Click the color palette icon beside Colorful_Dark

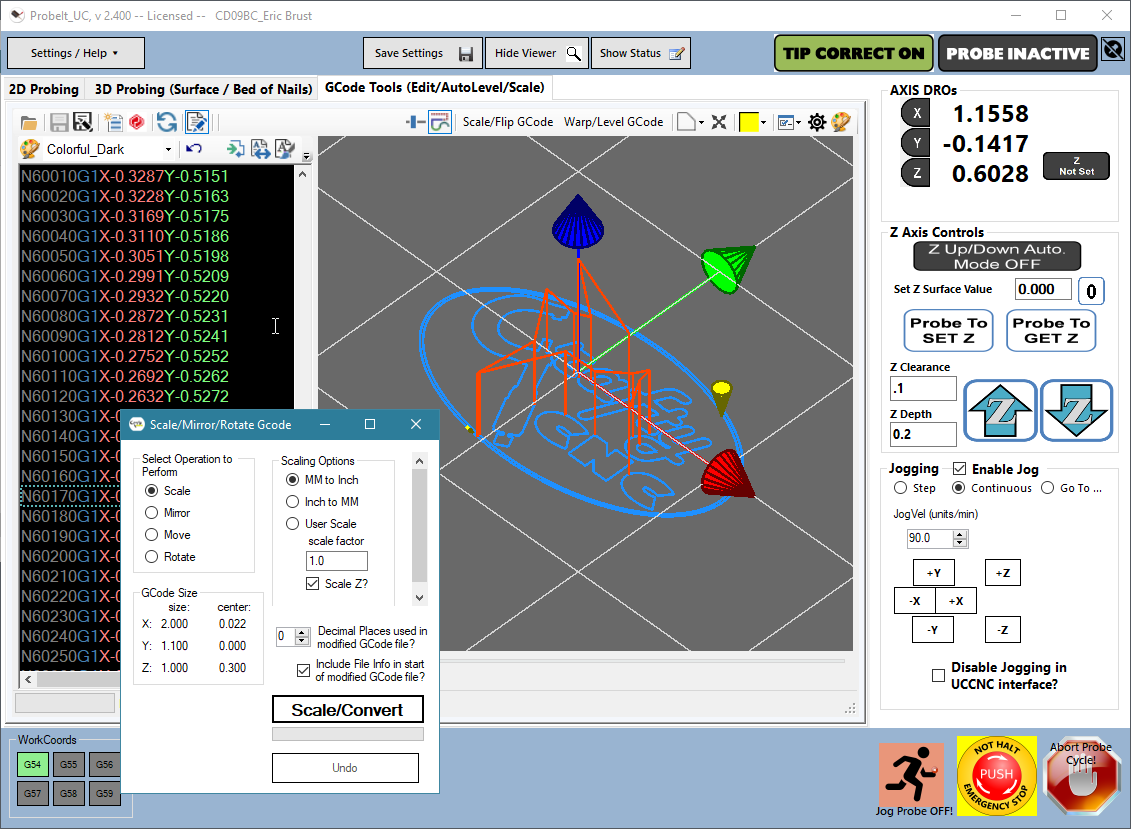click(30, 149)
